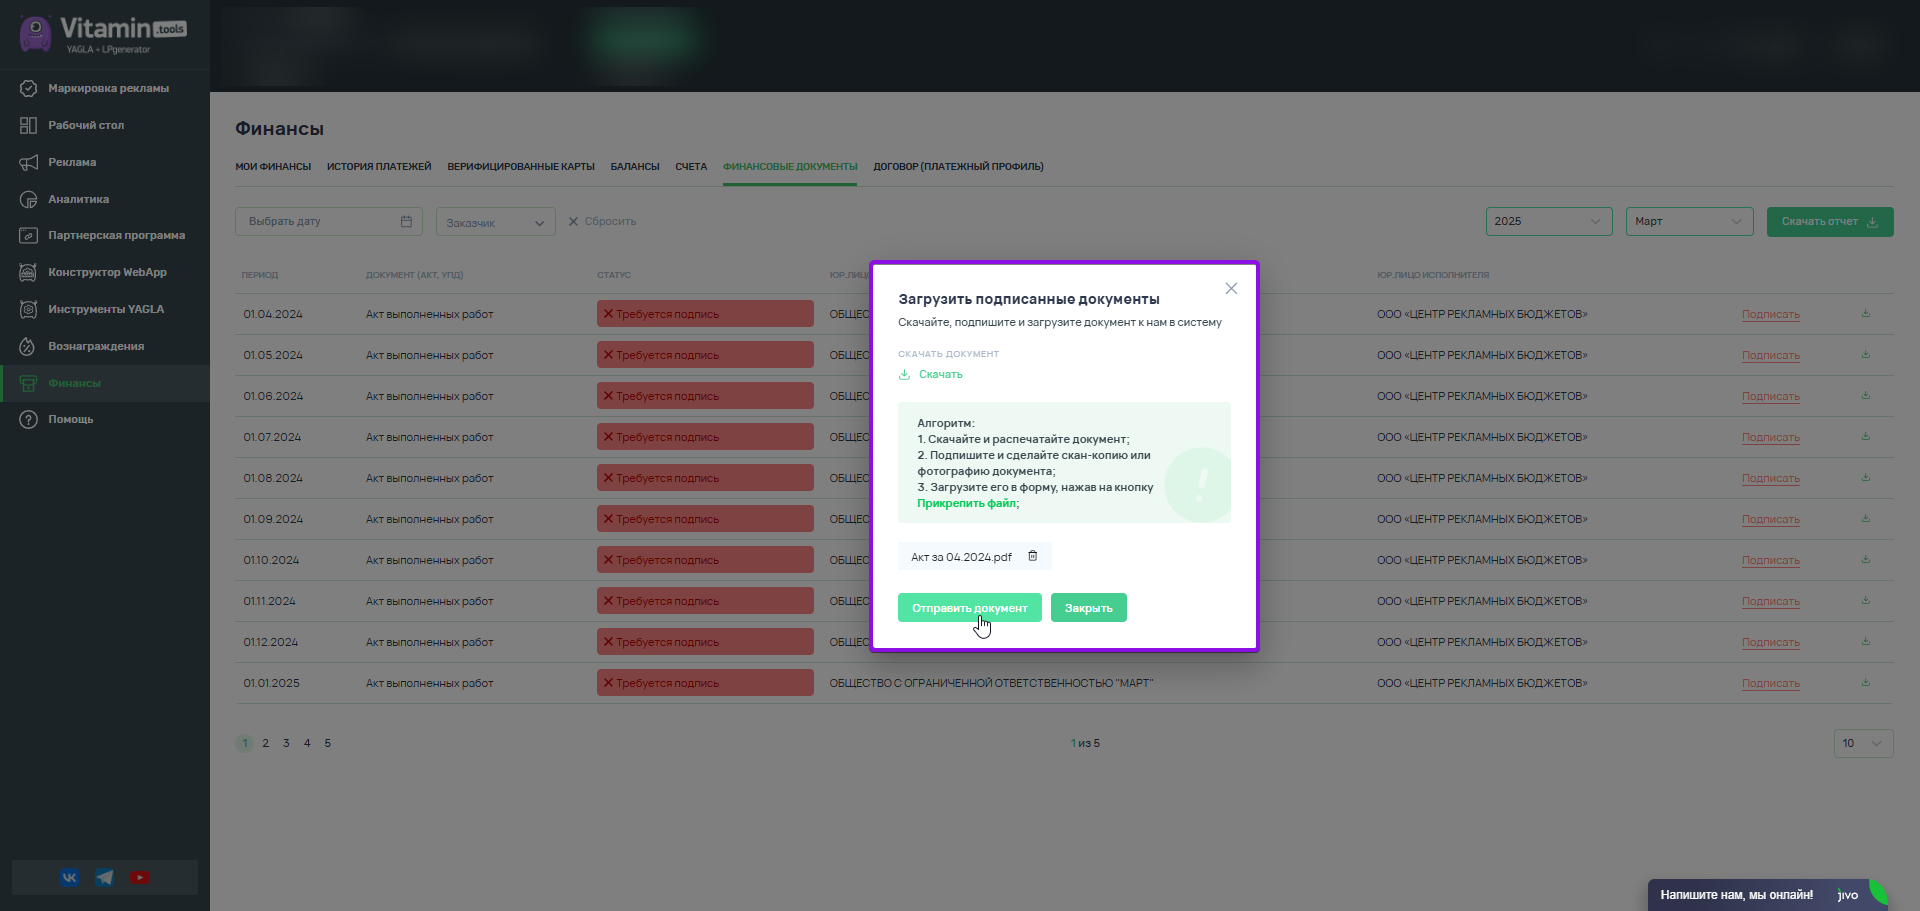Switch to the Балансы tab
The image size is (1920, 911).
click(x=635, y=167)
